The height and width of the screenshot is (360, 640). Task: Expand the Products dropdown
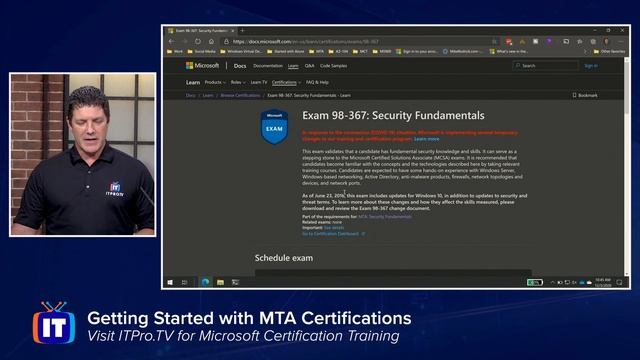pos(215,82)
